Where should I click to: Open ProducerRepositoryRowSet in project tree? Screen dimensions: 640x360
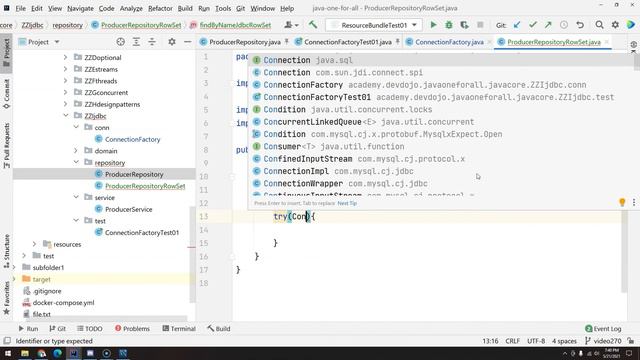[x=145, y=186]
